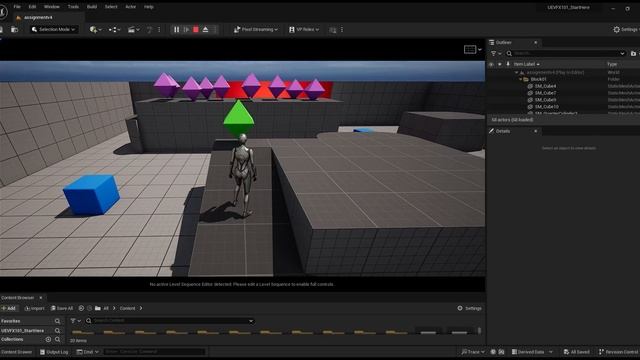Select the Outliner panel tab
This screenshot has width=640, height=360.
coord(504,42)
